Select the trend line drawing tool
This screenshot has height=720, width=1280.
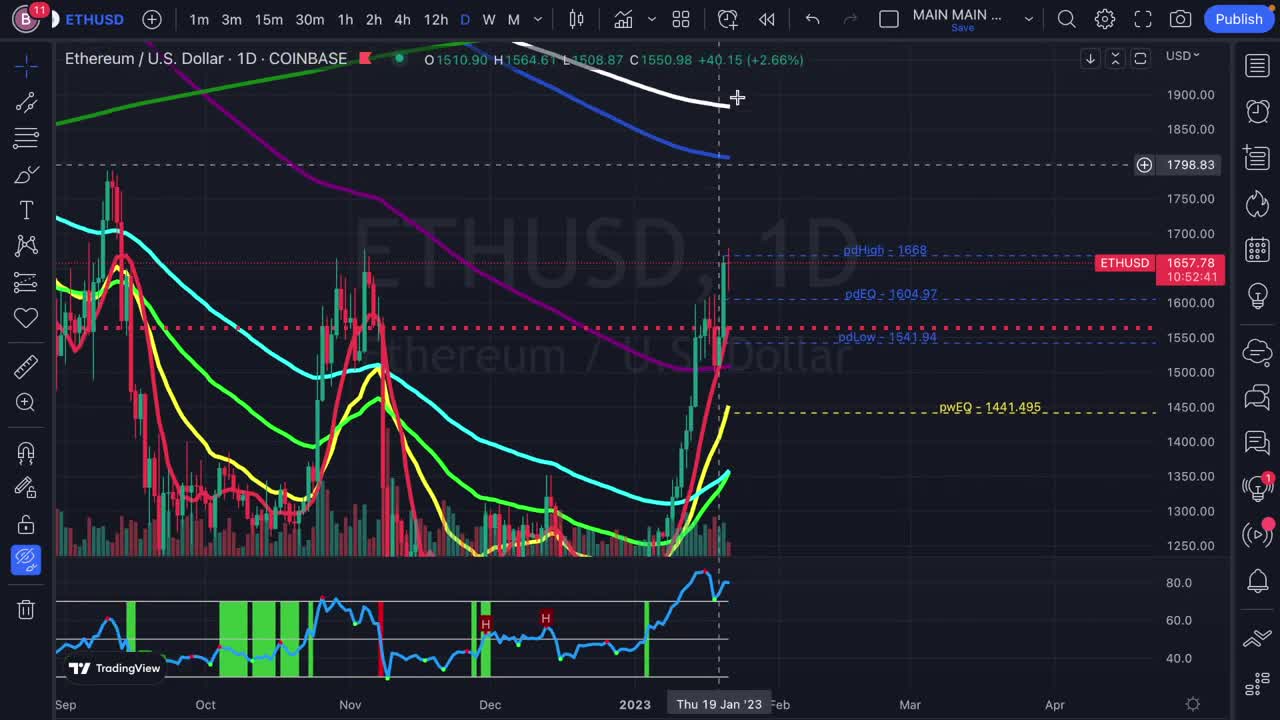coord(26,102)
